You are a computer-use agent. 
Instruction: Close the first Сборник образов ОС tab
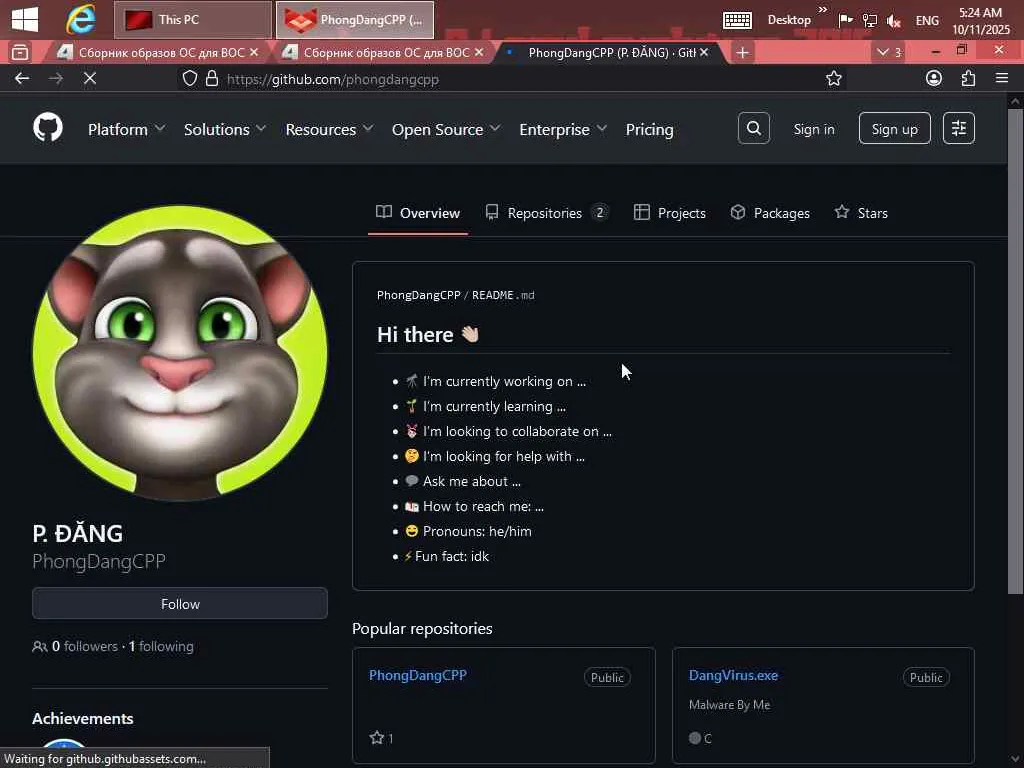[253, 52]
